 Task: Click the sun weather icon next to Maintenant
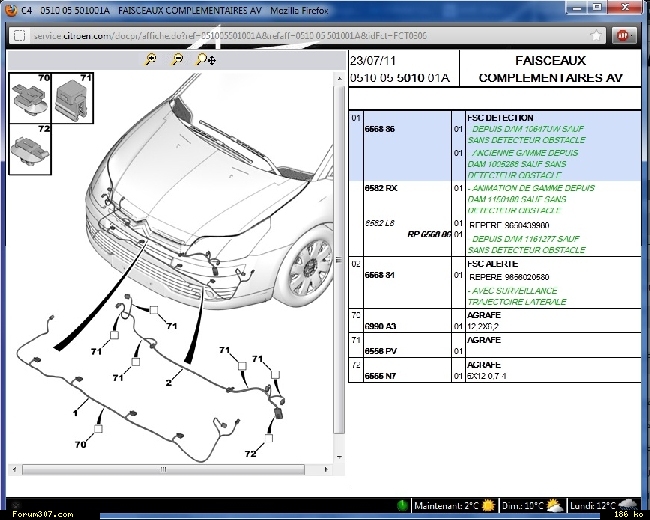tap(486, 505)
